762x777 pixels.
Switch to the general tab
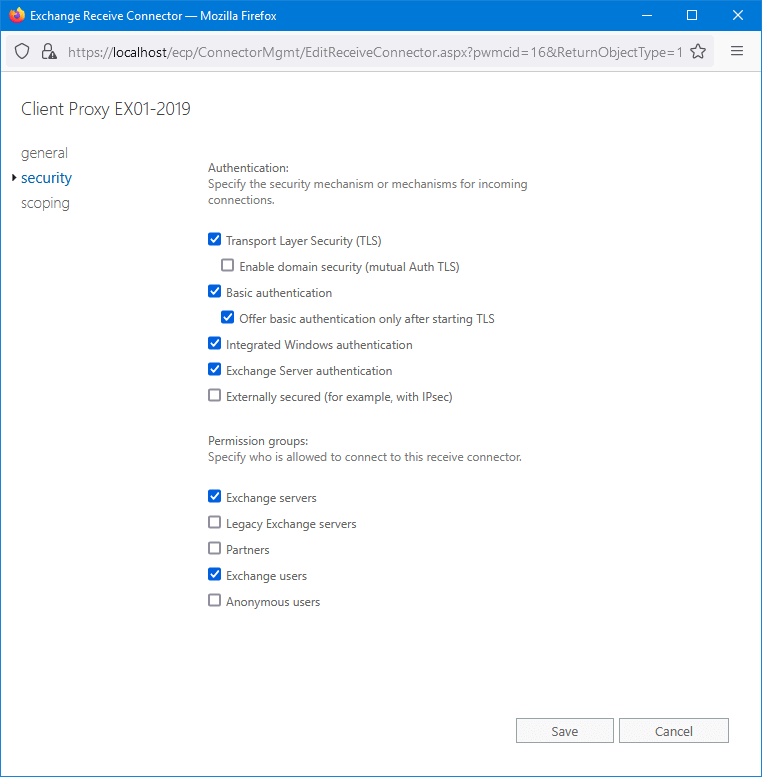[44, 153]
